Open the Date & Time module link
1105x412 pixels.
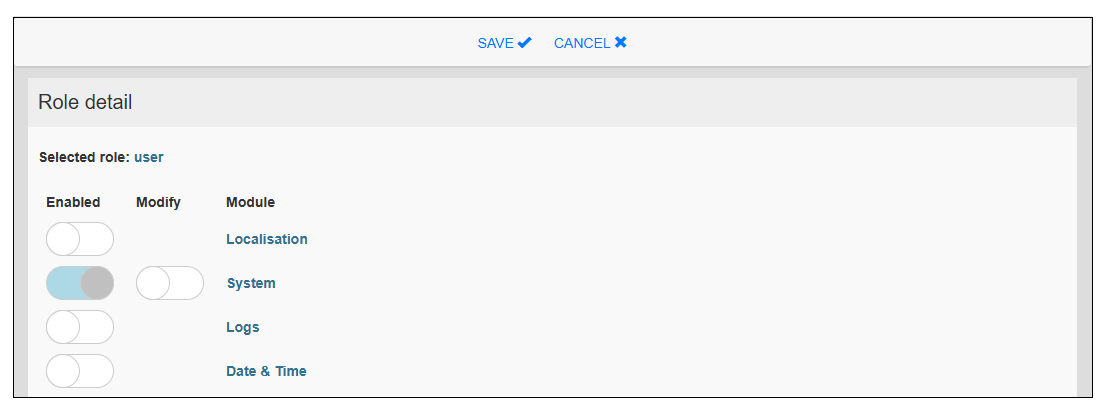point(266,371)
